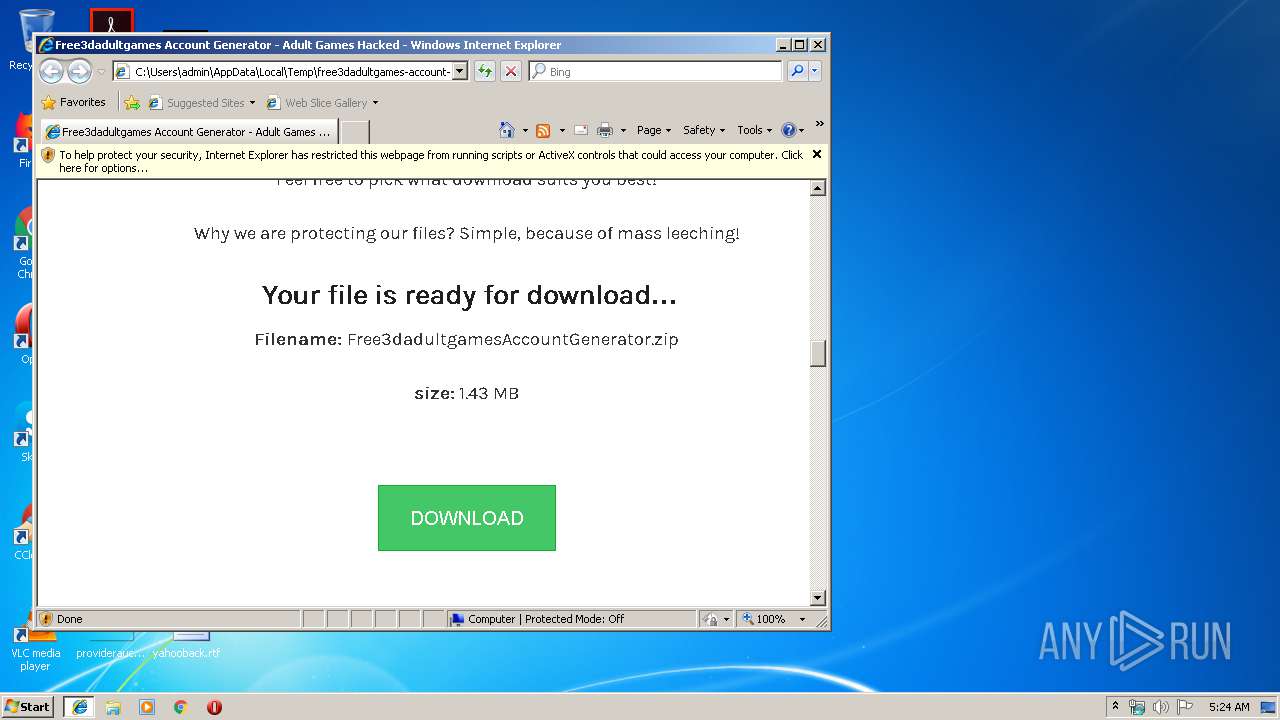1280x720 pixels.
Task: Click the Read Mail envelope icon
Action: coord(580,130)
